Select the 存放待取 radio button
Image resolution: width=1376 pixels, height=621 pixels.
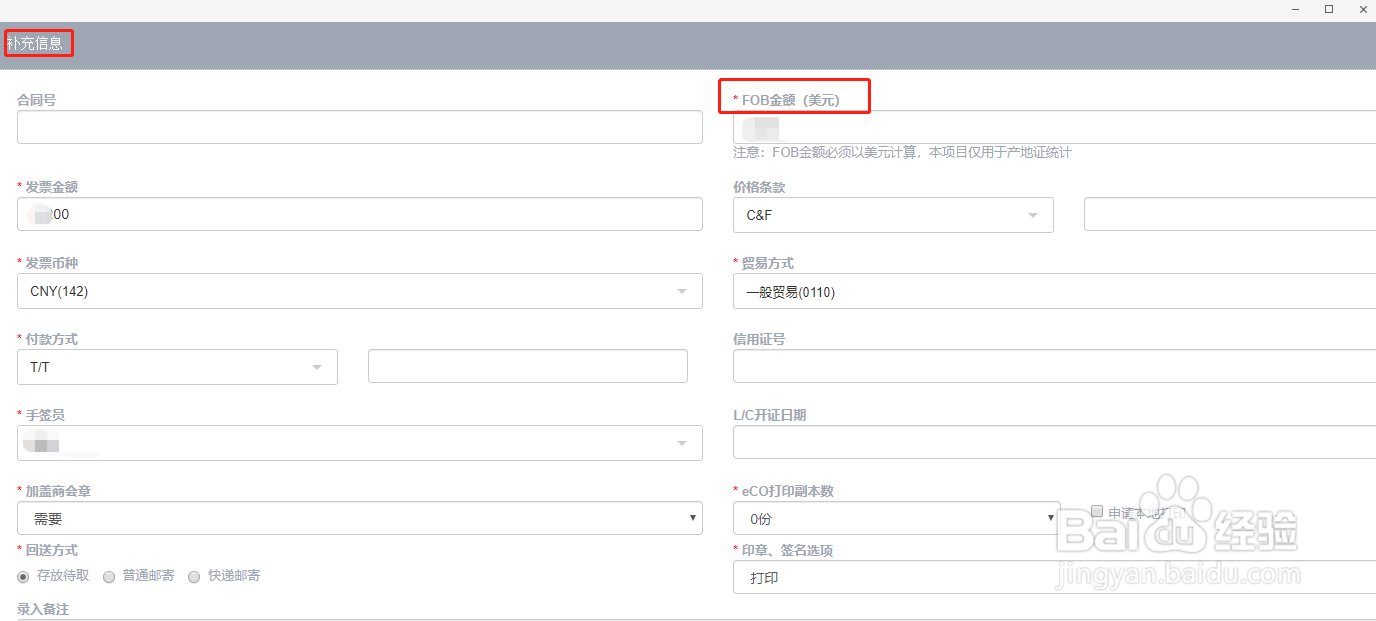click(x=23, y=577)
